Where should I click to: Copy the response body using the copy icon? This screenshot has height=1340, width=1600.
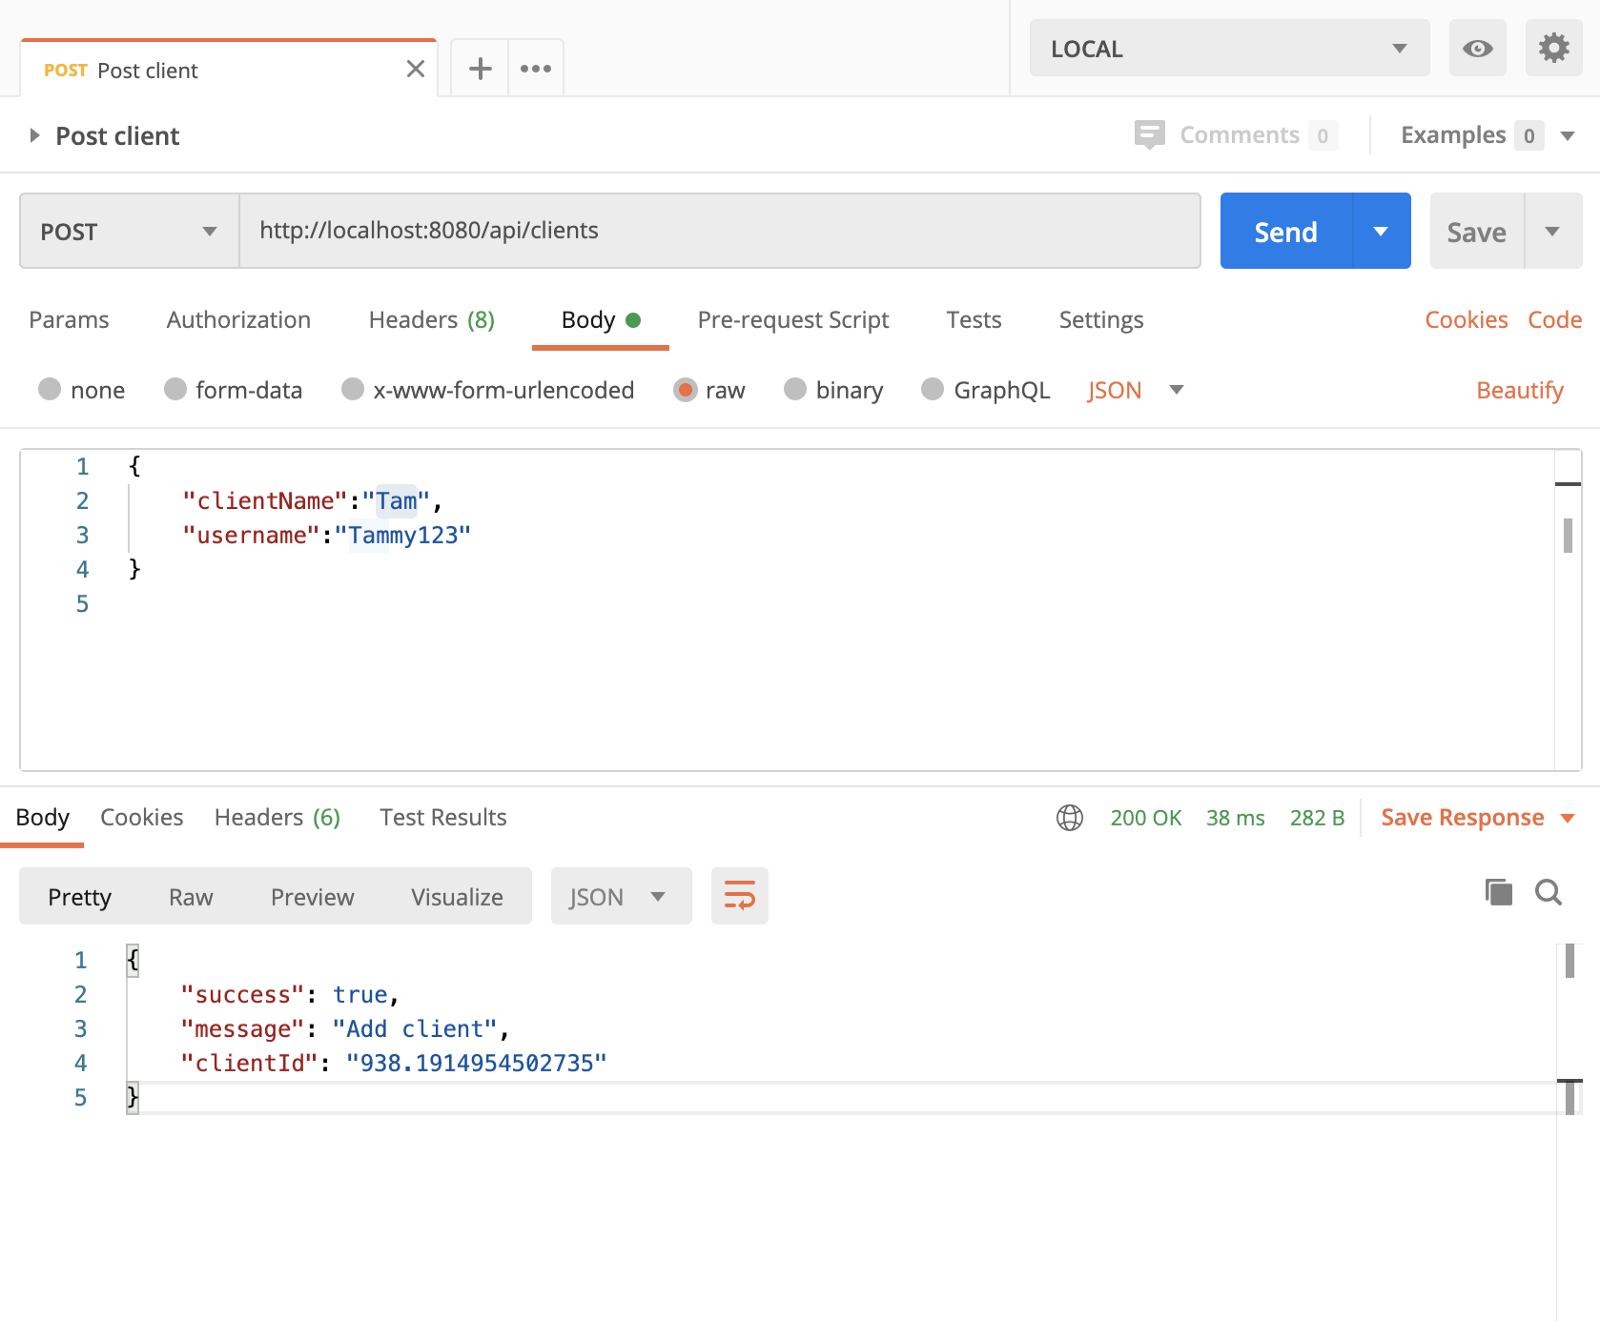tap(1497, 892)
